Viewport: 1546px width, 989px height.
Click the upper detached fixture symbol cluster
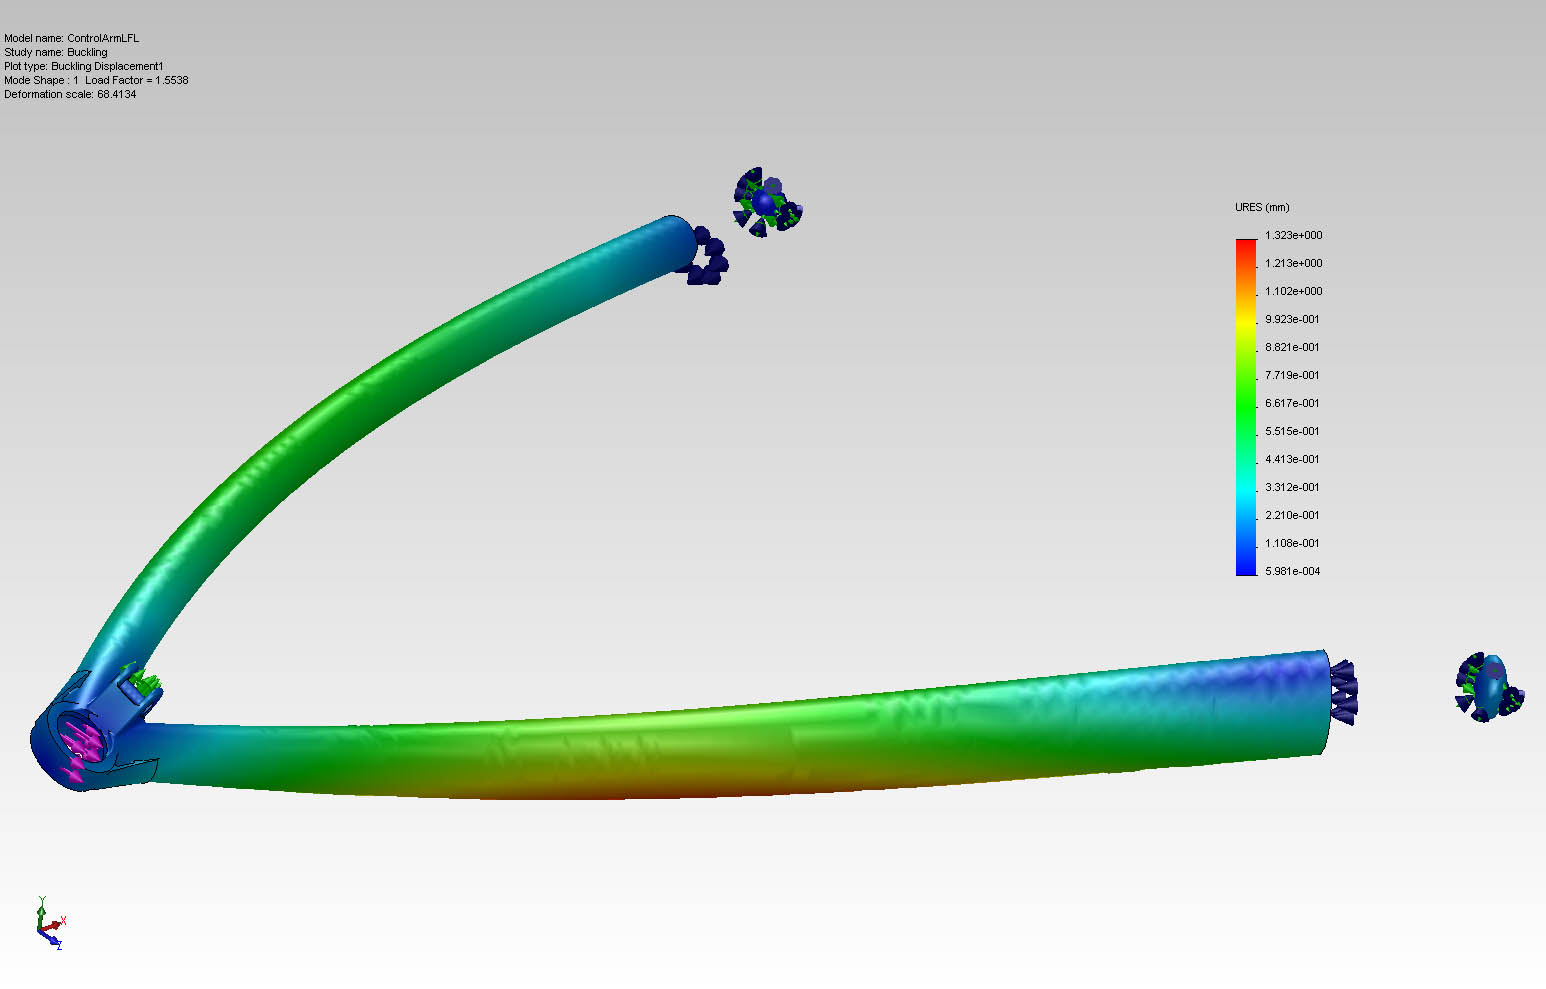click(x=767, y=202)
